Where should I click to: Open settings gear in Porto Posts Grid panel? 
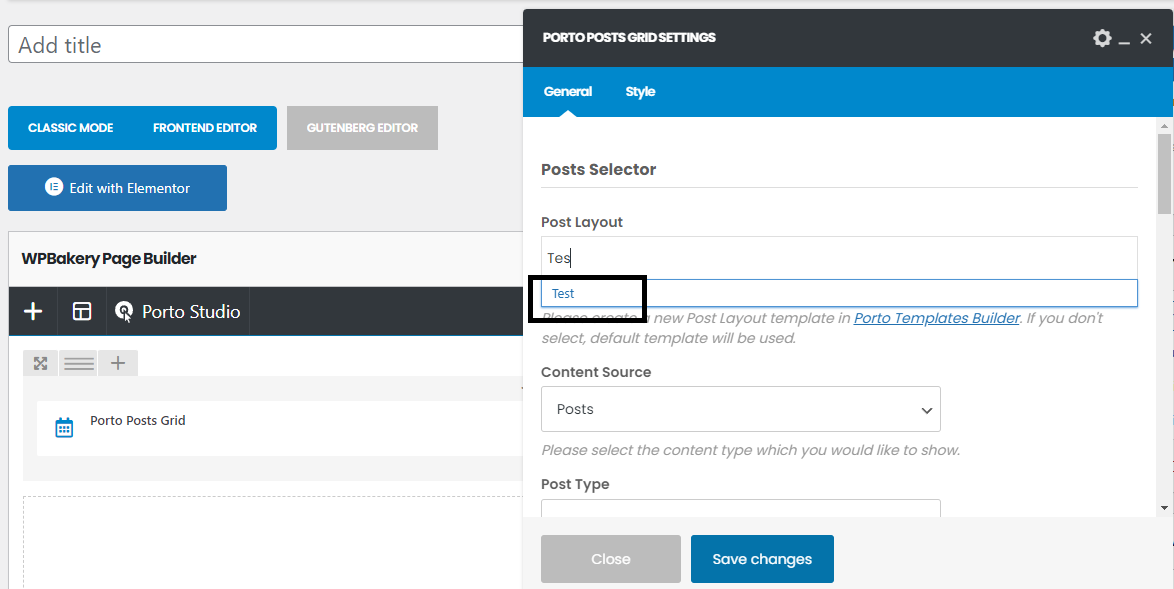[1102, 38]
